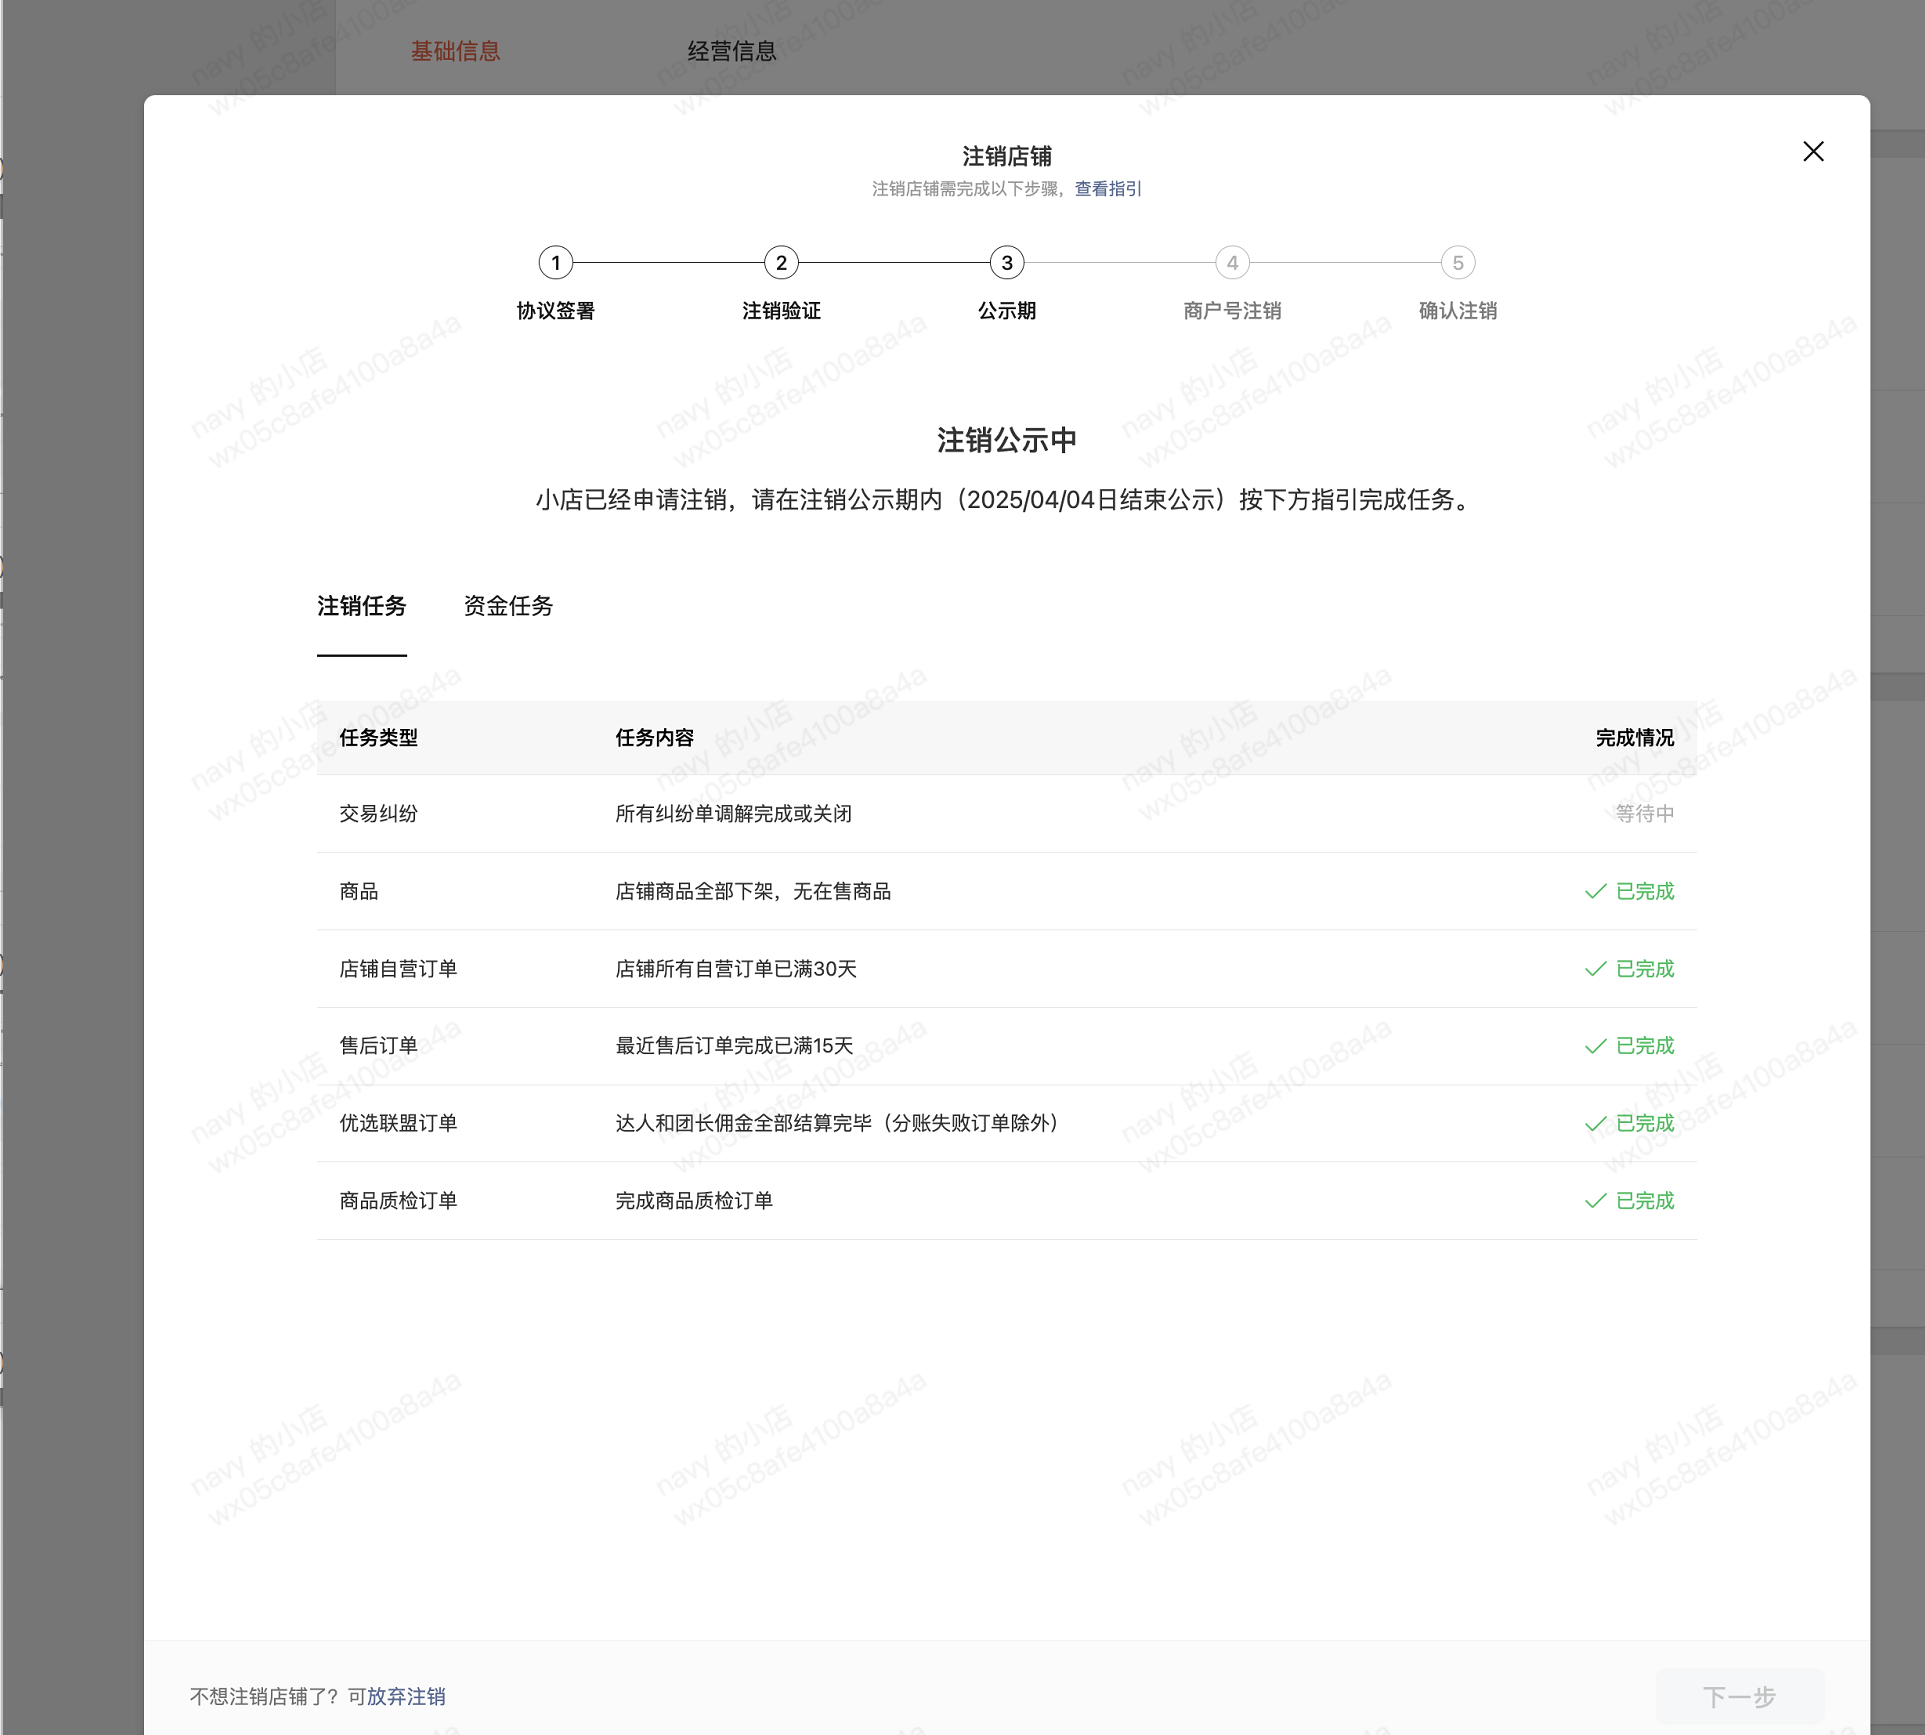Click the 注销验证 step label
Screen dimensions: 1925x1735
click(x=781, y=311)
